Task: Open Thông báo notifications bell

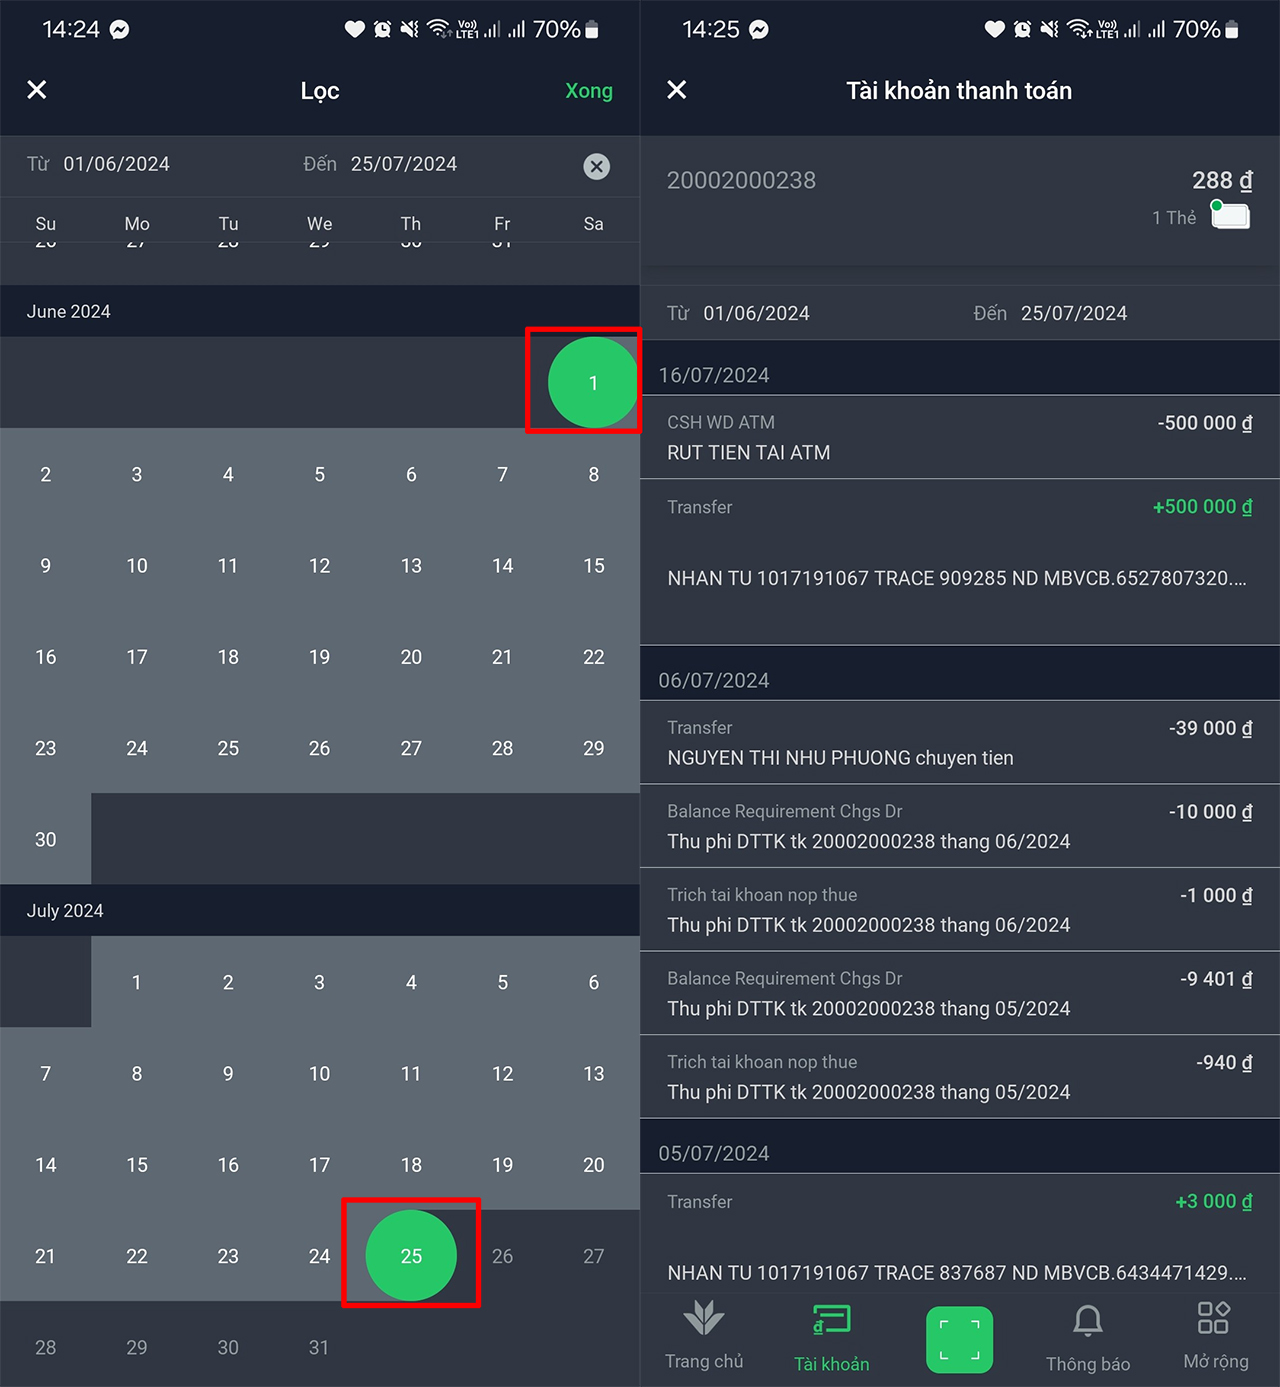Action: pyautogui.click(x=1087, y=1336)
